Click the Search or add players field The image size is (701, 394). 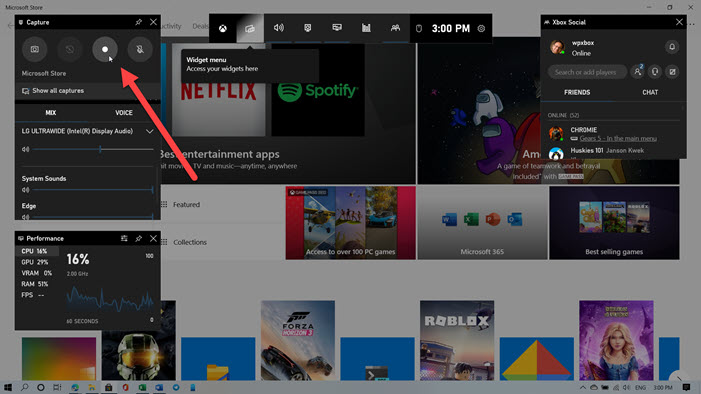pos(587,72)
